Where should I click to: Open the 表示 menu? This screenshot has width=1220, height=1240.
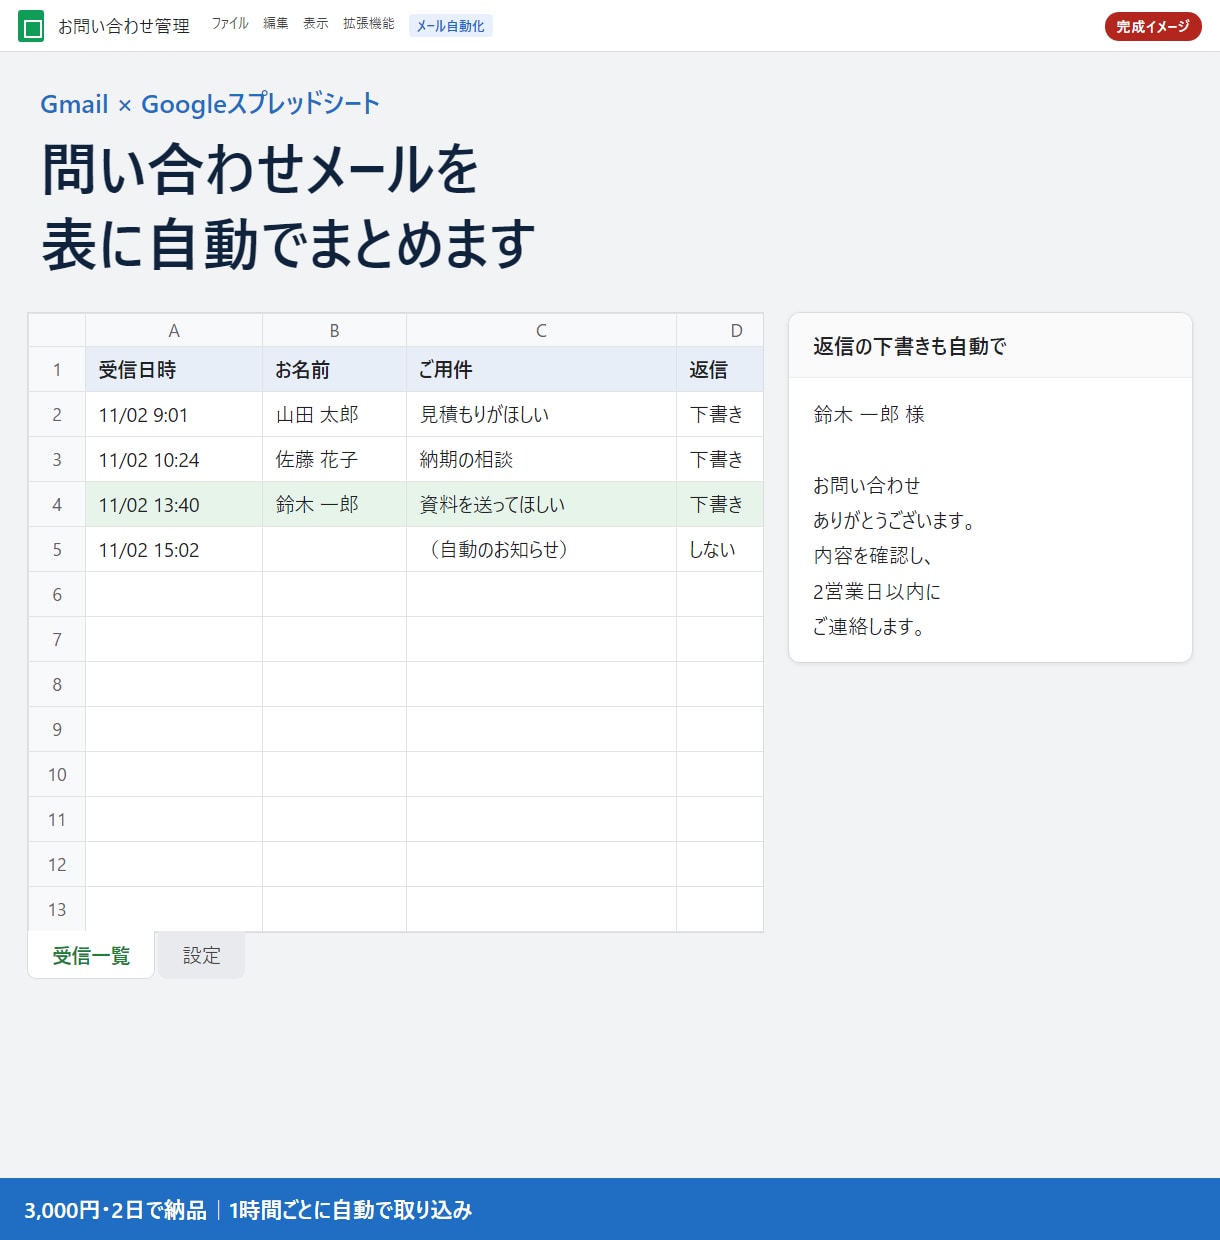[x=316, y=24]
